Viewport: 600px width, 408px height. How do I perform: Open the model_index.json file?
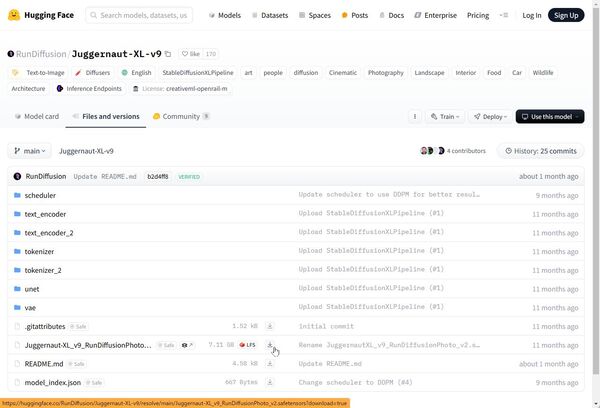click(x=53, y=382)
